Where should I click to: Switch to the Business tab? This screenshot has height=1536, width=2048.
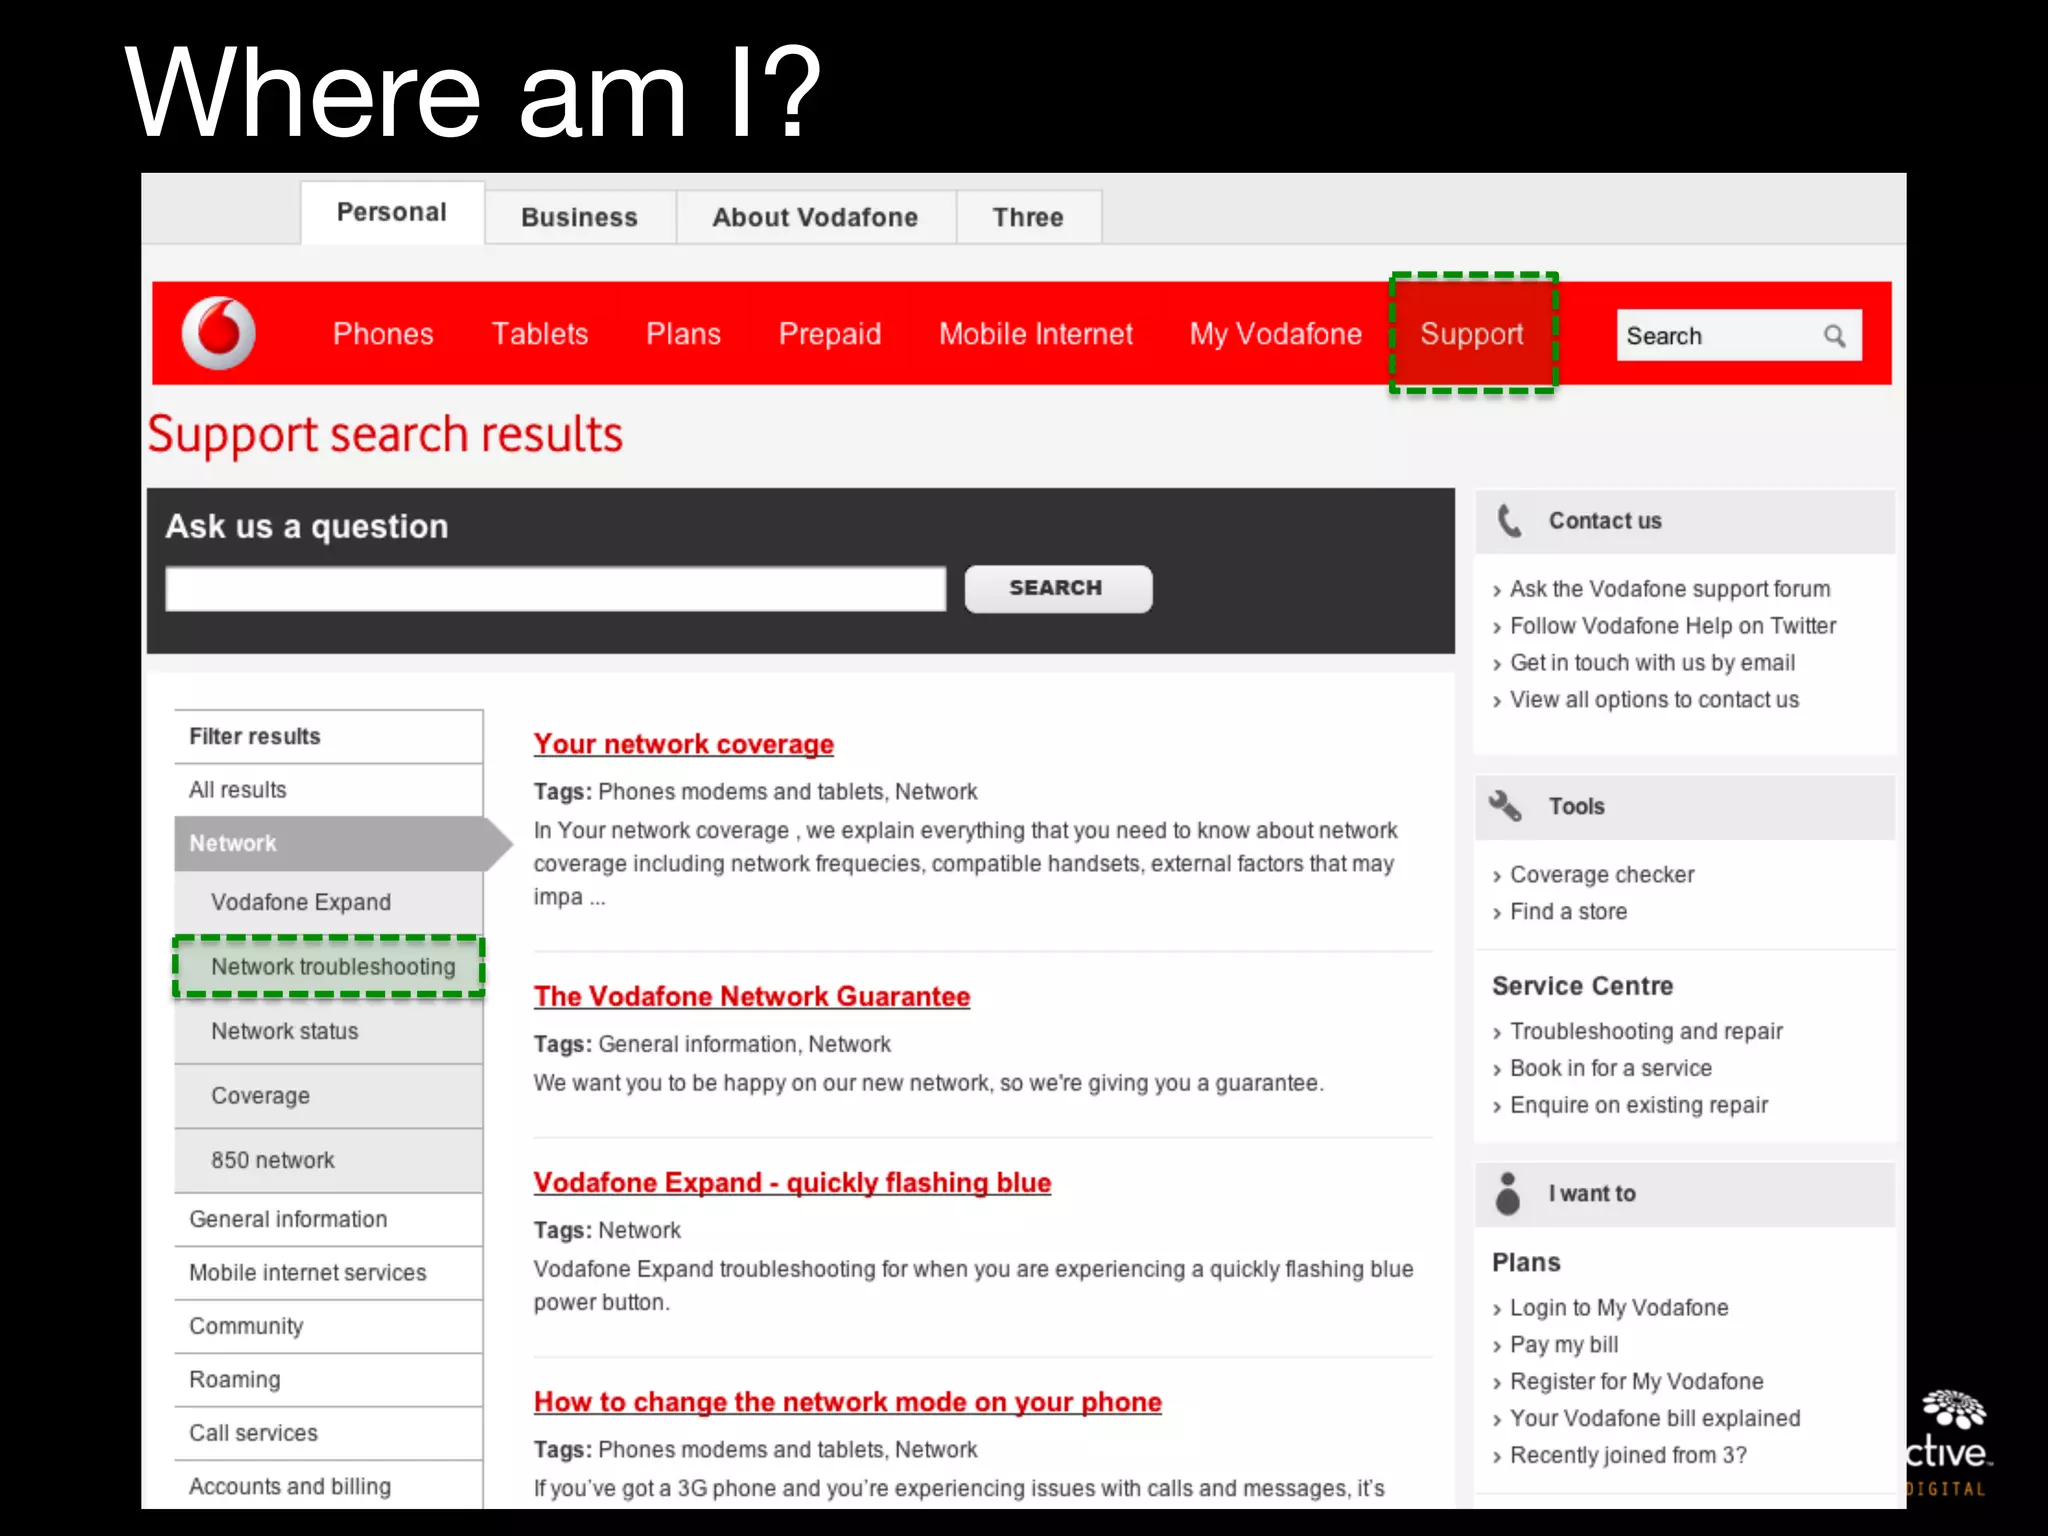[579, 217]
